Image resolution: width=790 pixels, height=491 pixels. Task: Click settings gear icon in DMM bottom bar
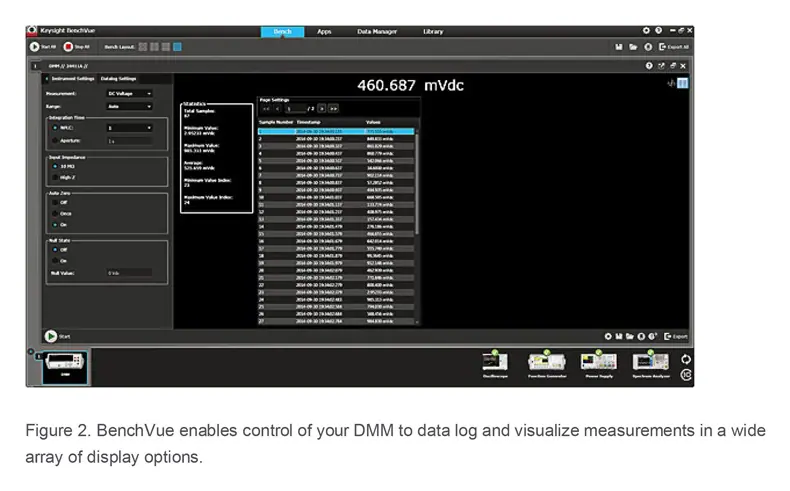point(608,336)
